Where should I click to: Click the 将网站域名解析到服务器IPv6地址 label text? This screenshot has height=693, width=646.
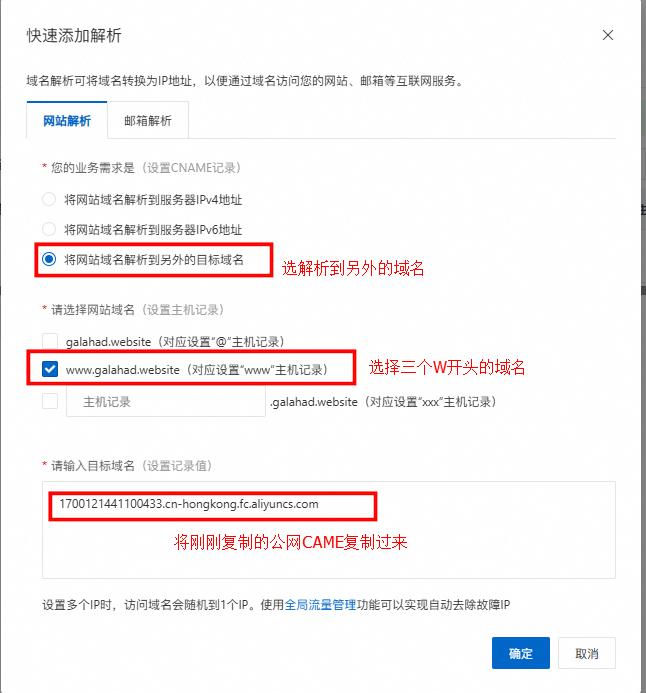[x=153, y=229]
